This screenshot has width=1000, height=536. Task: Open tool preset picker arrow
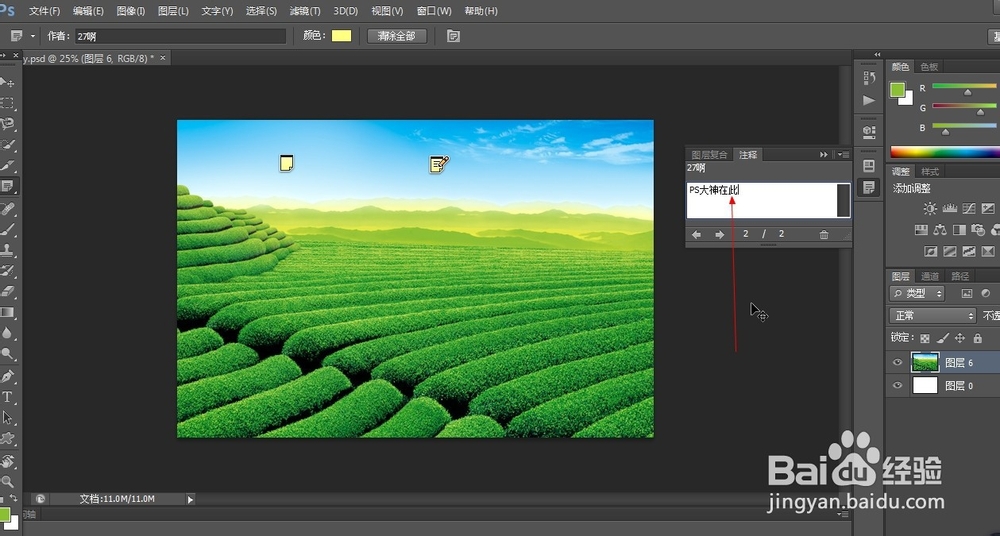tap(33, 36)
